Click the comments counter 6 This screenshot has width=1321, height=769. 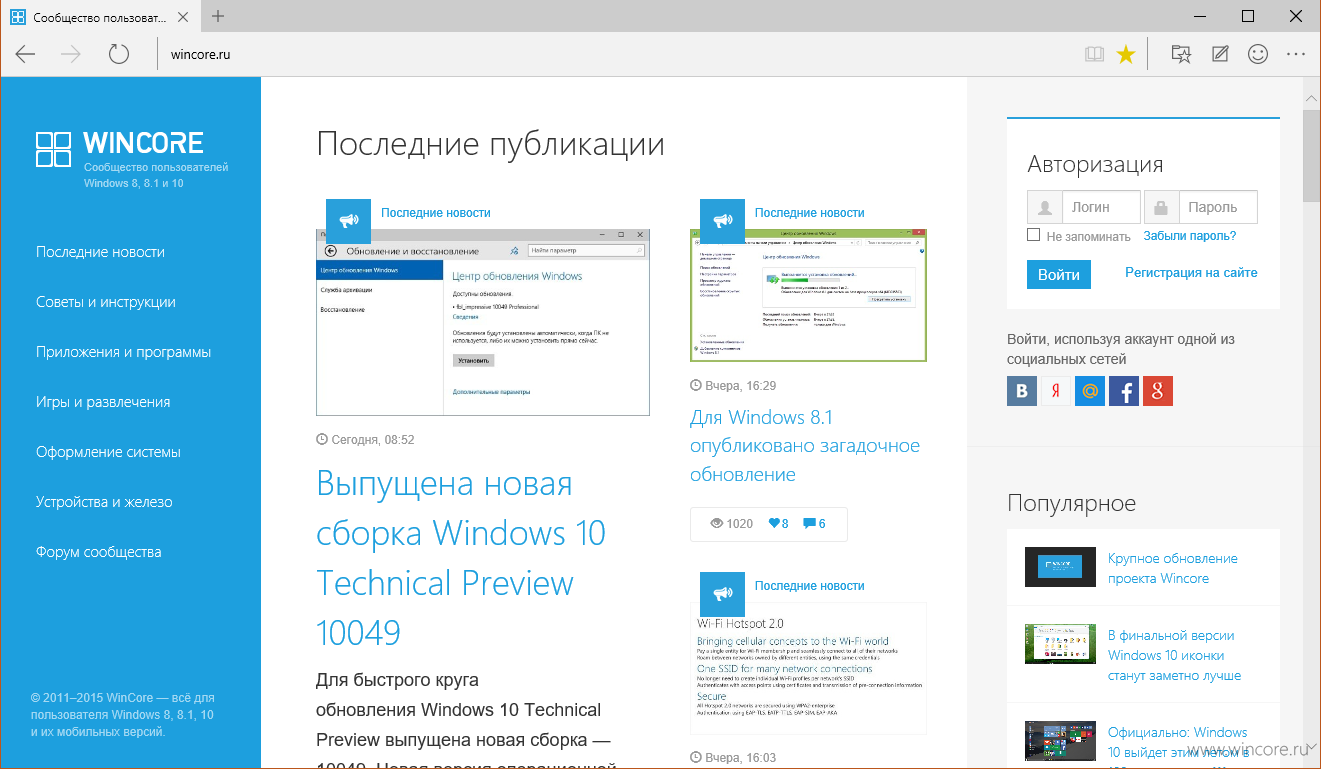pos(815,524)
